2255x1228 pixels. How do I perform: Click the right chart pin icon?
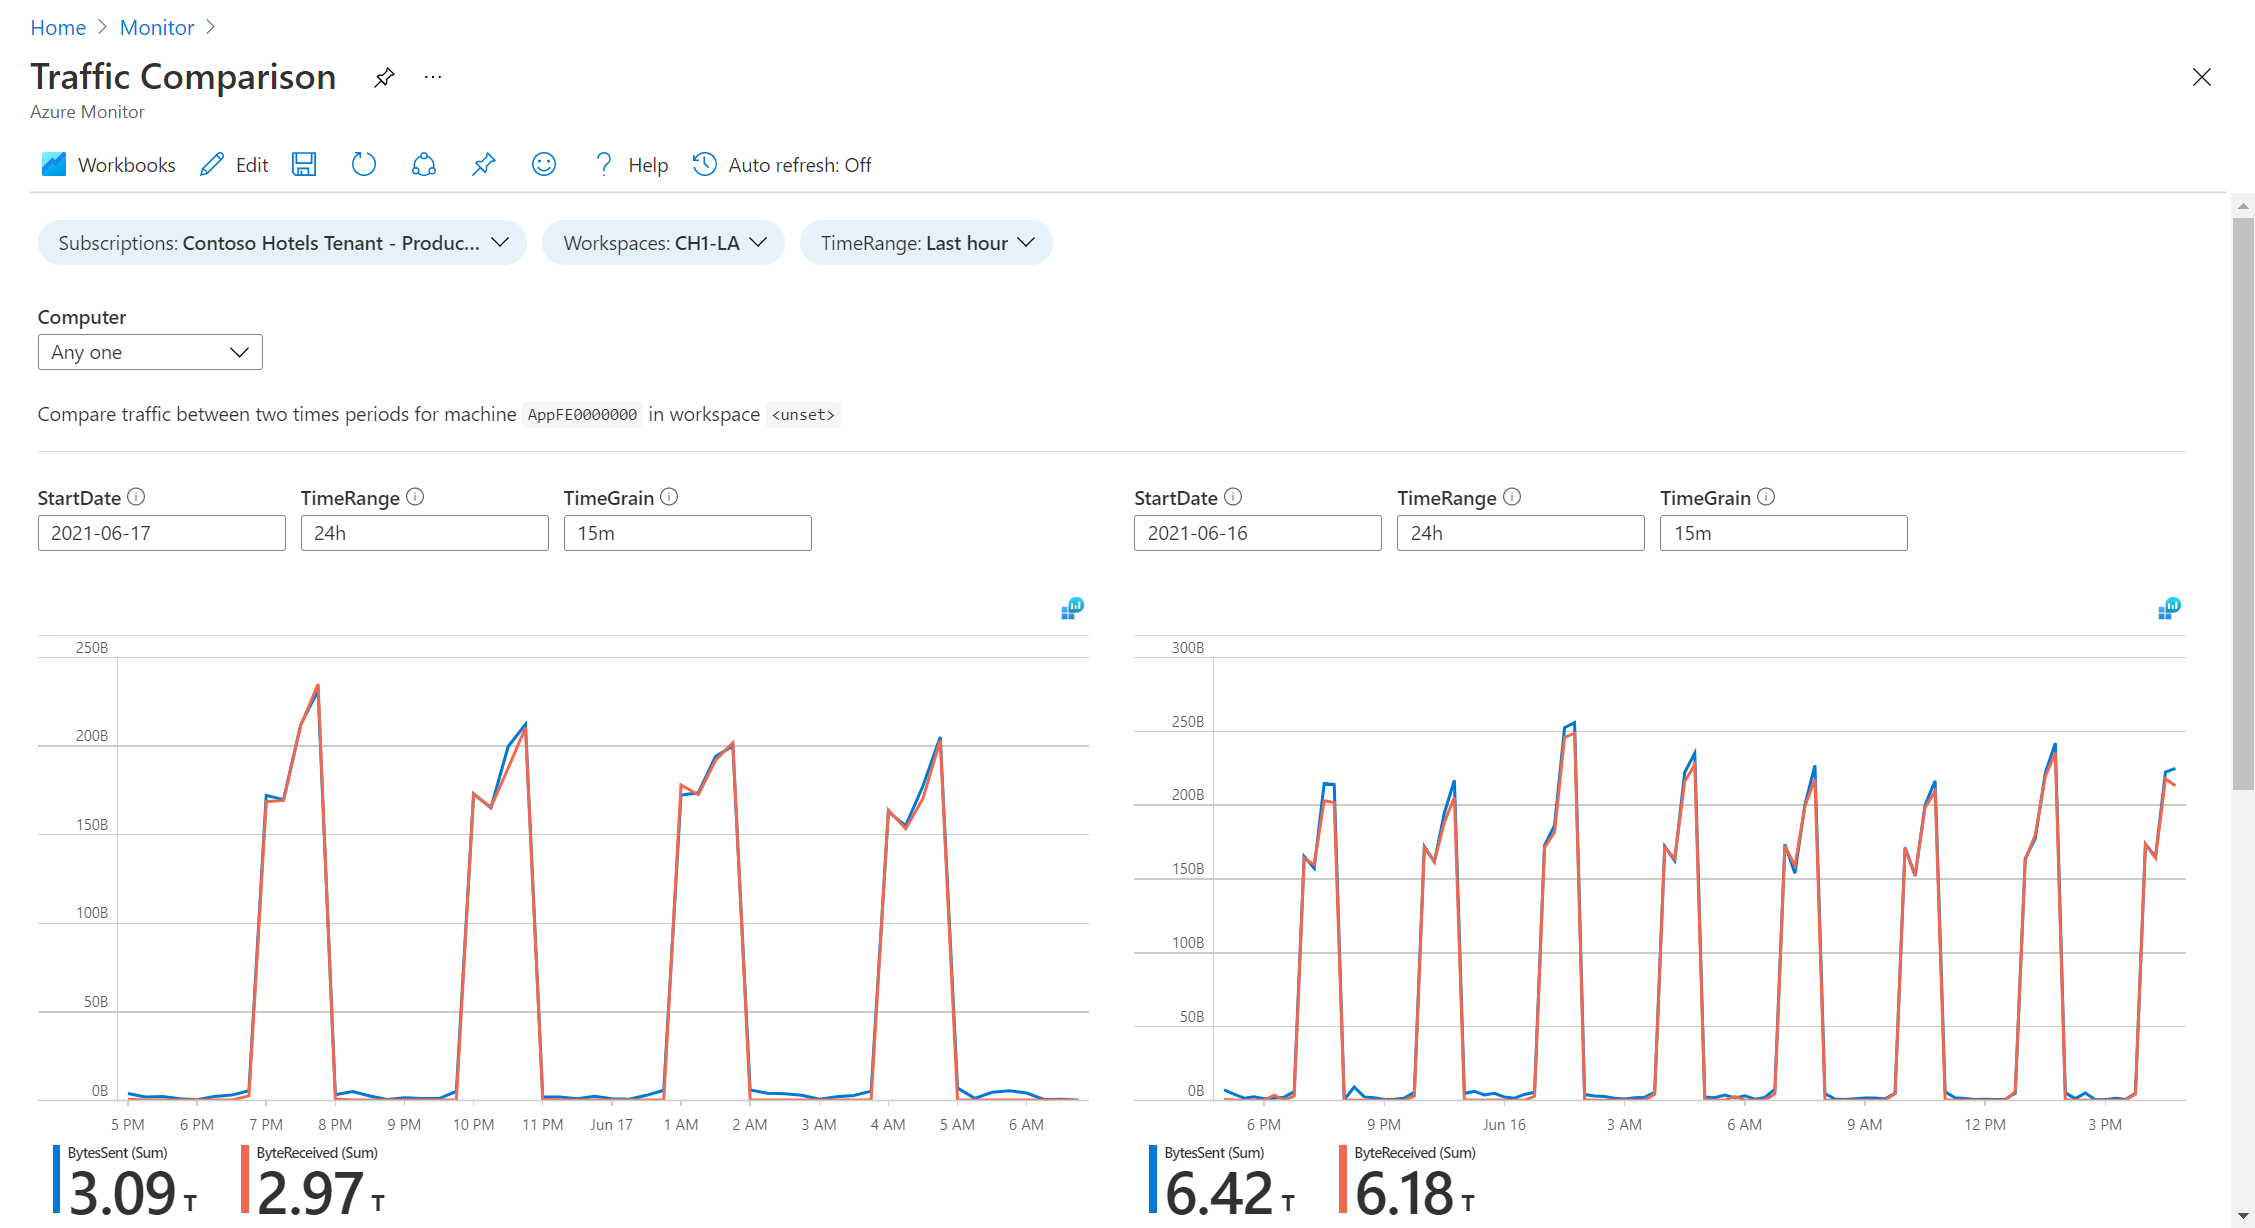[x=2169, y=611]
